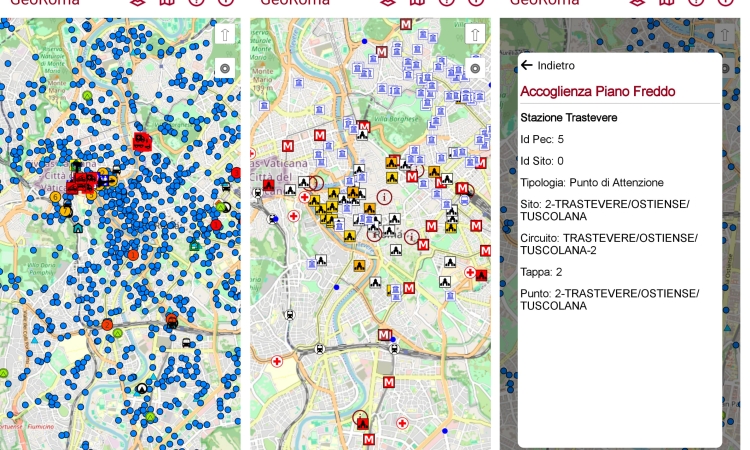The height and width of the screenshot is (450, 750).
Task: Select the red cross marker right of the circled red monument
Action: [402, 423]
